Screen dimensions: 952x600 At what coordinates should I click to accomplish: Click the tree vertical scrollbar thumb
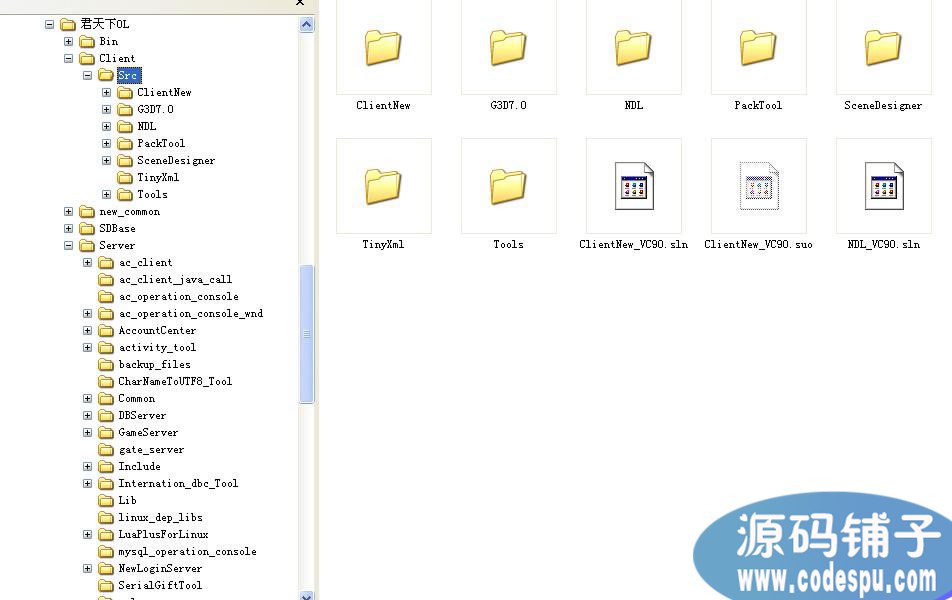[307, 334]
